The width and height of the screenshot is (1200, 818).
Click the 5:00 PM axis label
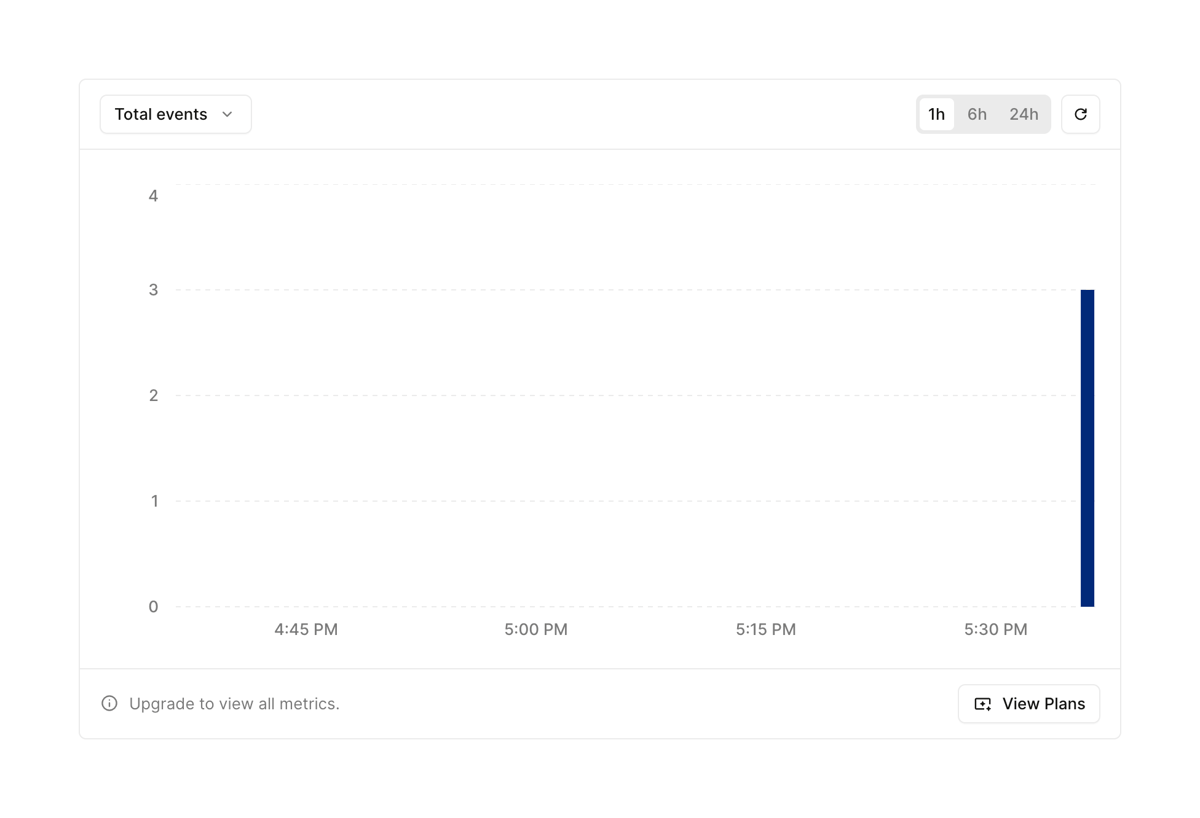536,629
